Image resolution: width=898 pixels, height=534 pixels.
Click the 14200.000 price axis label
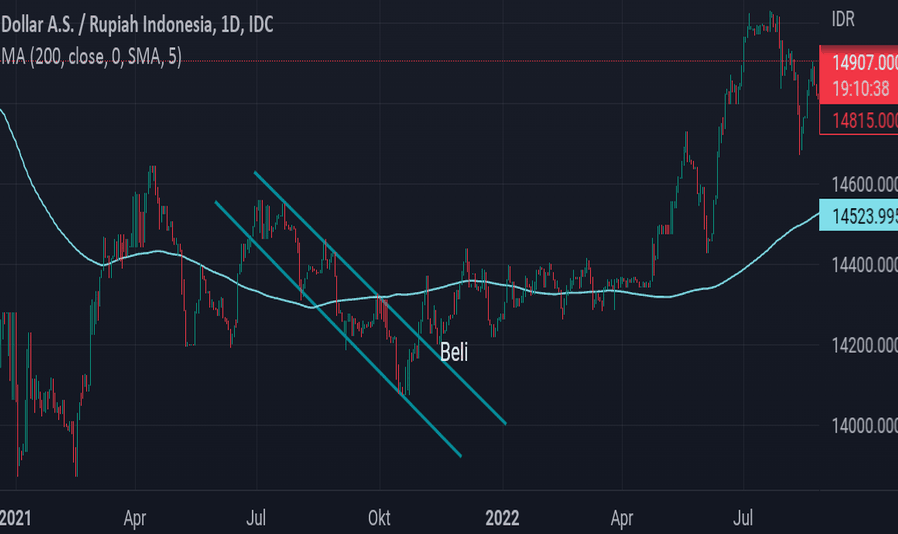(x=864, y=345)
